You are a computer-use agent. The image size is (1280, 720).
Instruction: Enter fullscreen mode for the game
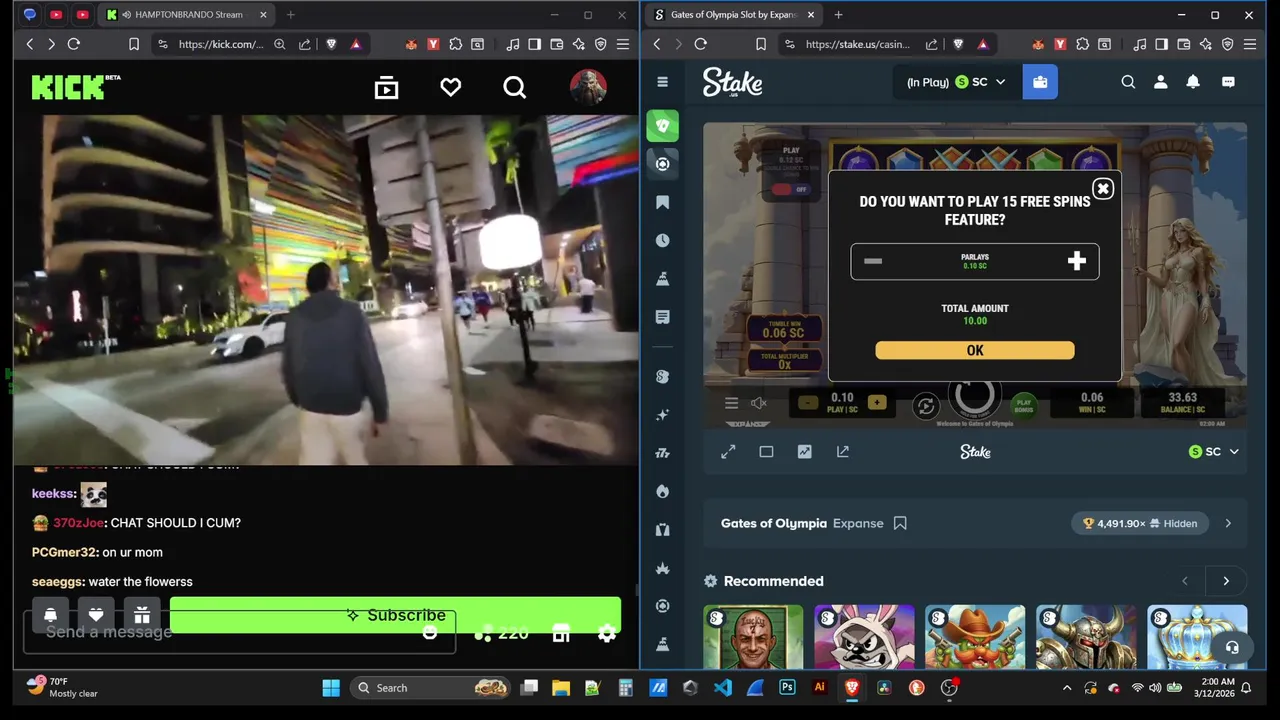coord(728,452)
